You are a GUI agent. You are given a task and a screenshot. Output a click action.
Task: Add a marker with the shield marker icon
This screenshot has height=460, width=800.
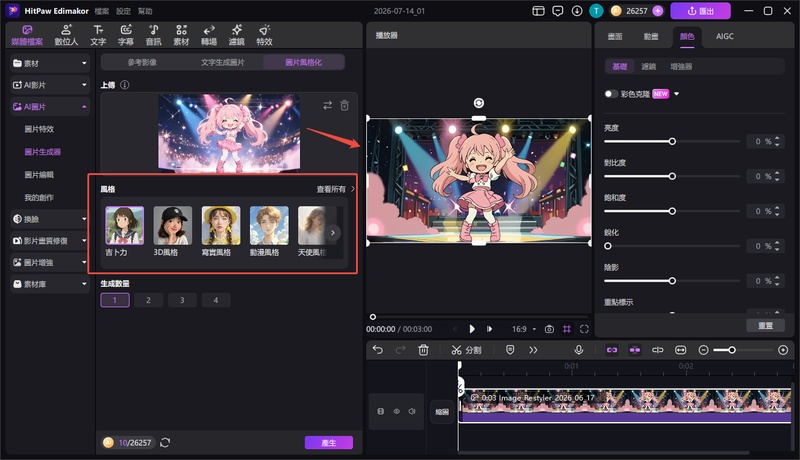510,350
